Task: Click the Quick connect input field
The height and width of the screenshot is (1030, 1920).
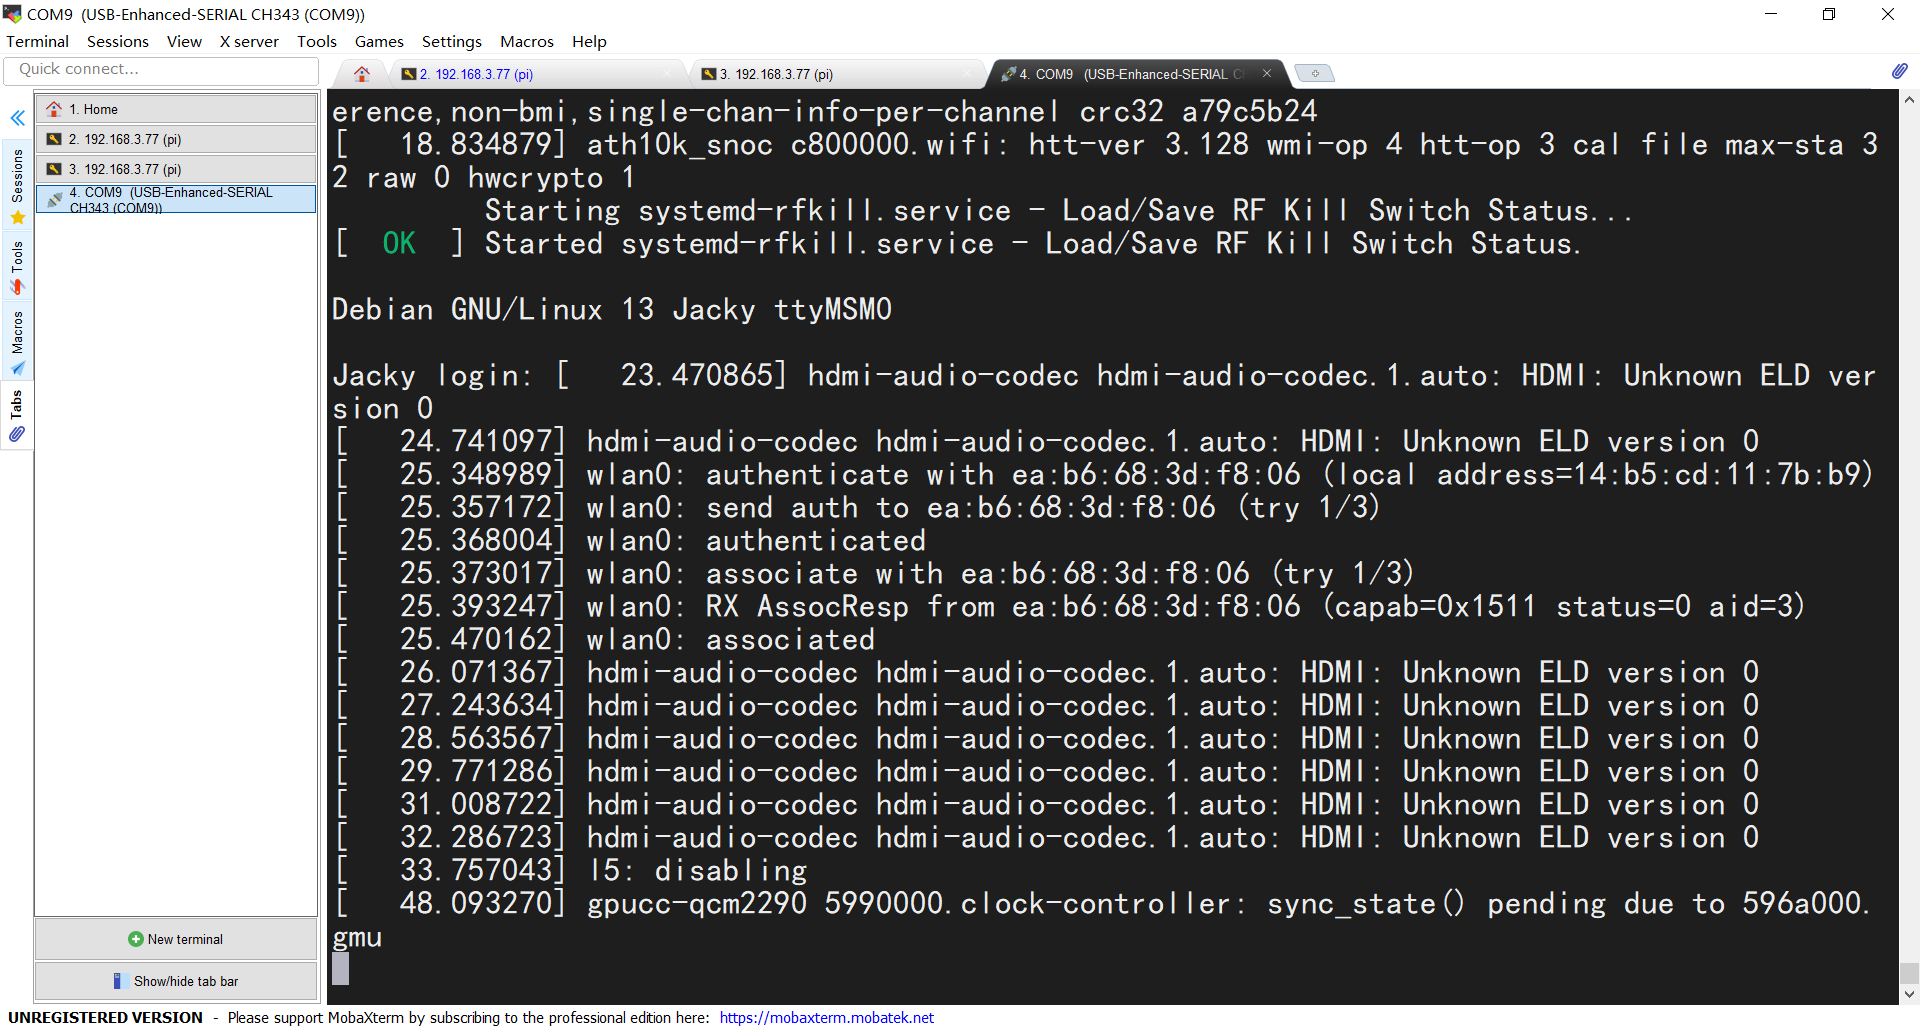Action: point(161,70)
